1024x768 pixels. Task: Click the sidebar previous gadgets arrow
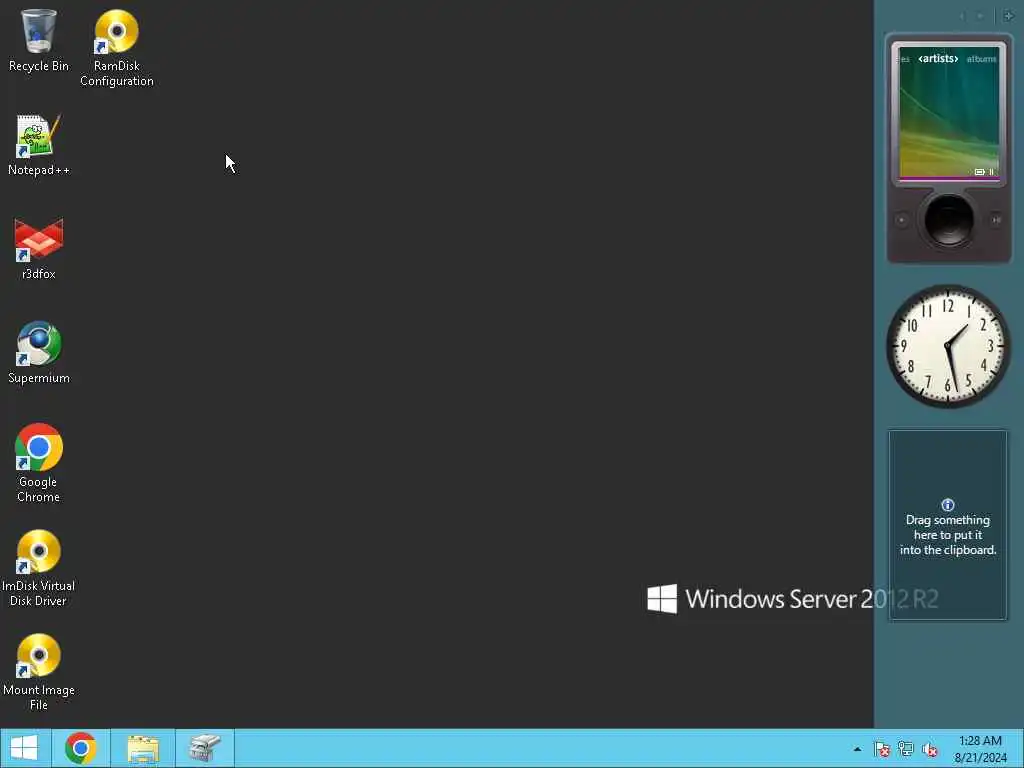coord(963,16)
